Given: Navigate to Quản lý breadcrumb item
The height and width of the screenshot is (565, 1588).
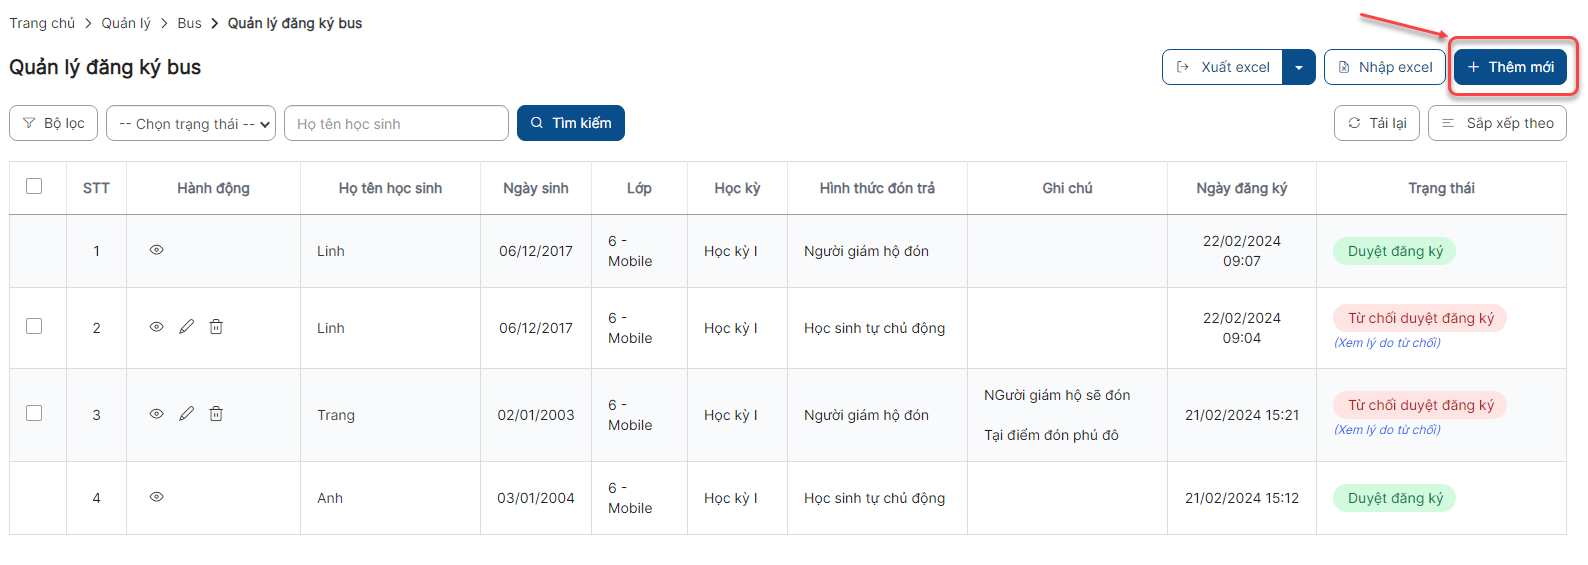Looking at the screenshot, I should (x=126, y=23).
